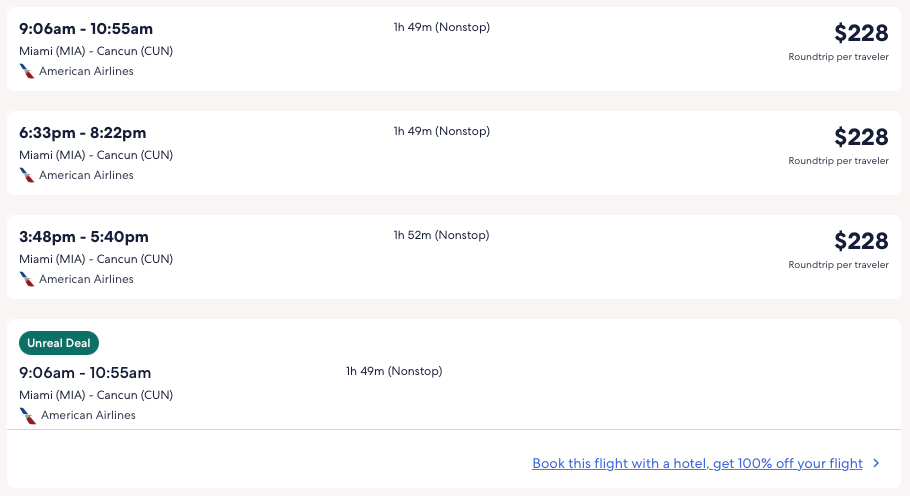Click 'American Airlines' text on the 6:33pm flight
The width and height of the screenshot is (910, 496).
click(86, 175)
